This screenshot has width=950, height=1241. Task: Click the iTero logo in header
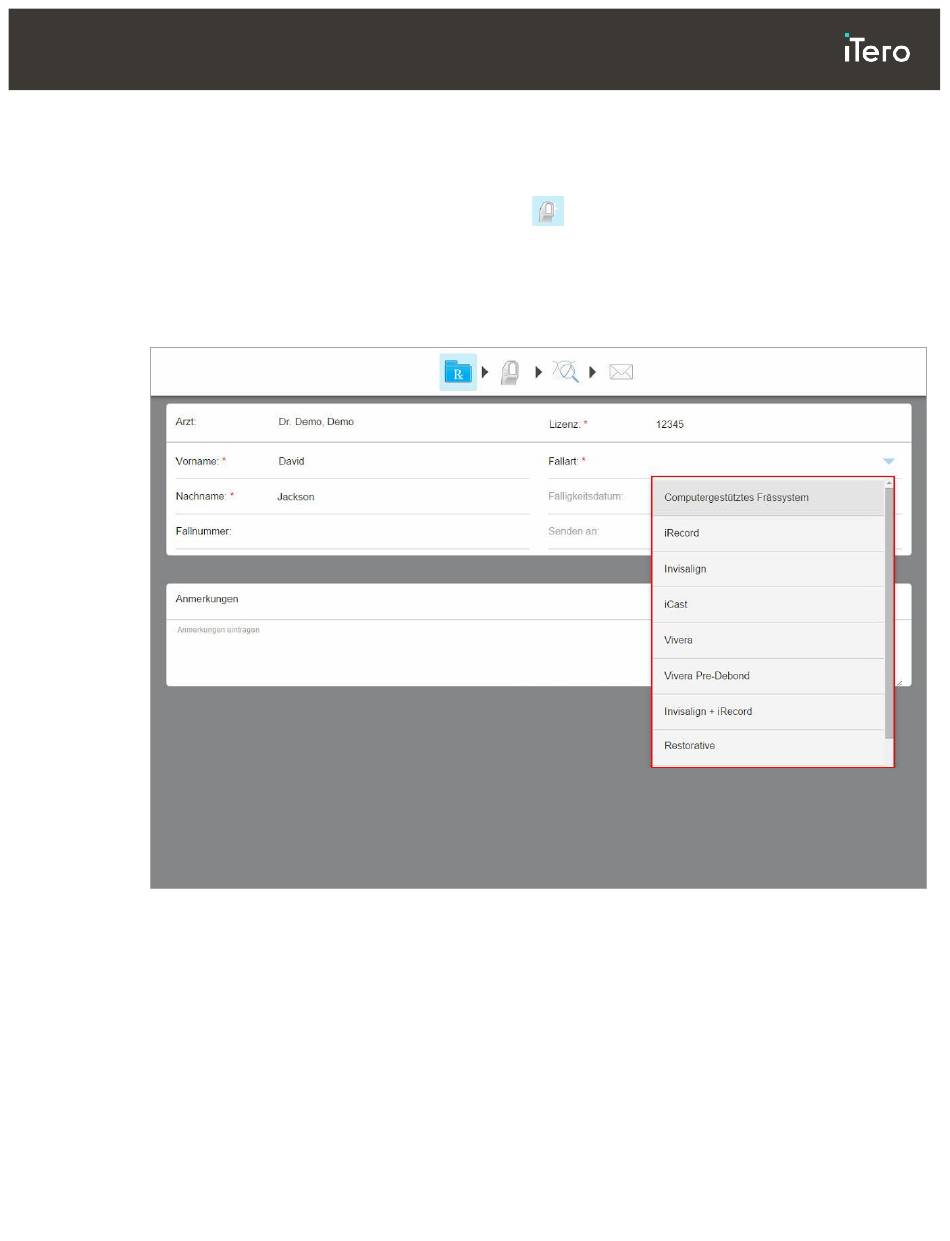tap(876, 49)
